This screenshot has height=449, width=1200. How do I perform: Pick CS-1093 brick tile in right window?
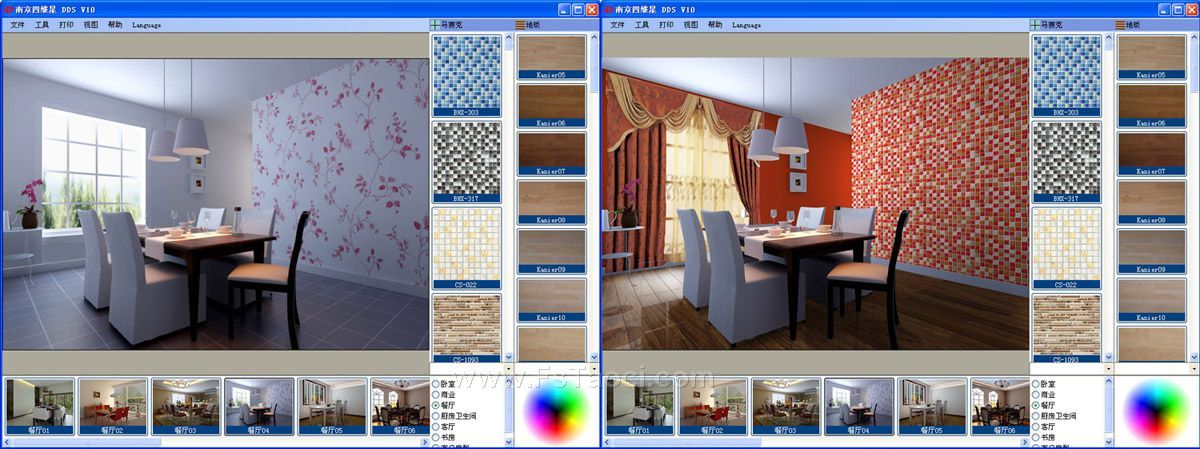pos(1066,327)
